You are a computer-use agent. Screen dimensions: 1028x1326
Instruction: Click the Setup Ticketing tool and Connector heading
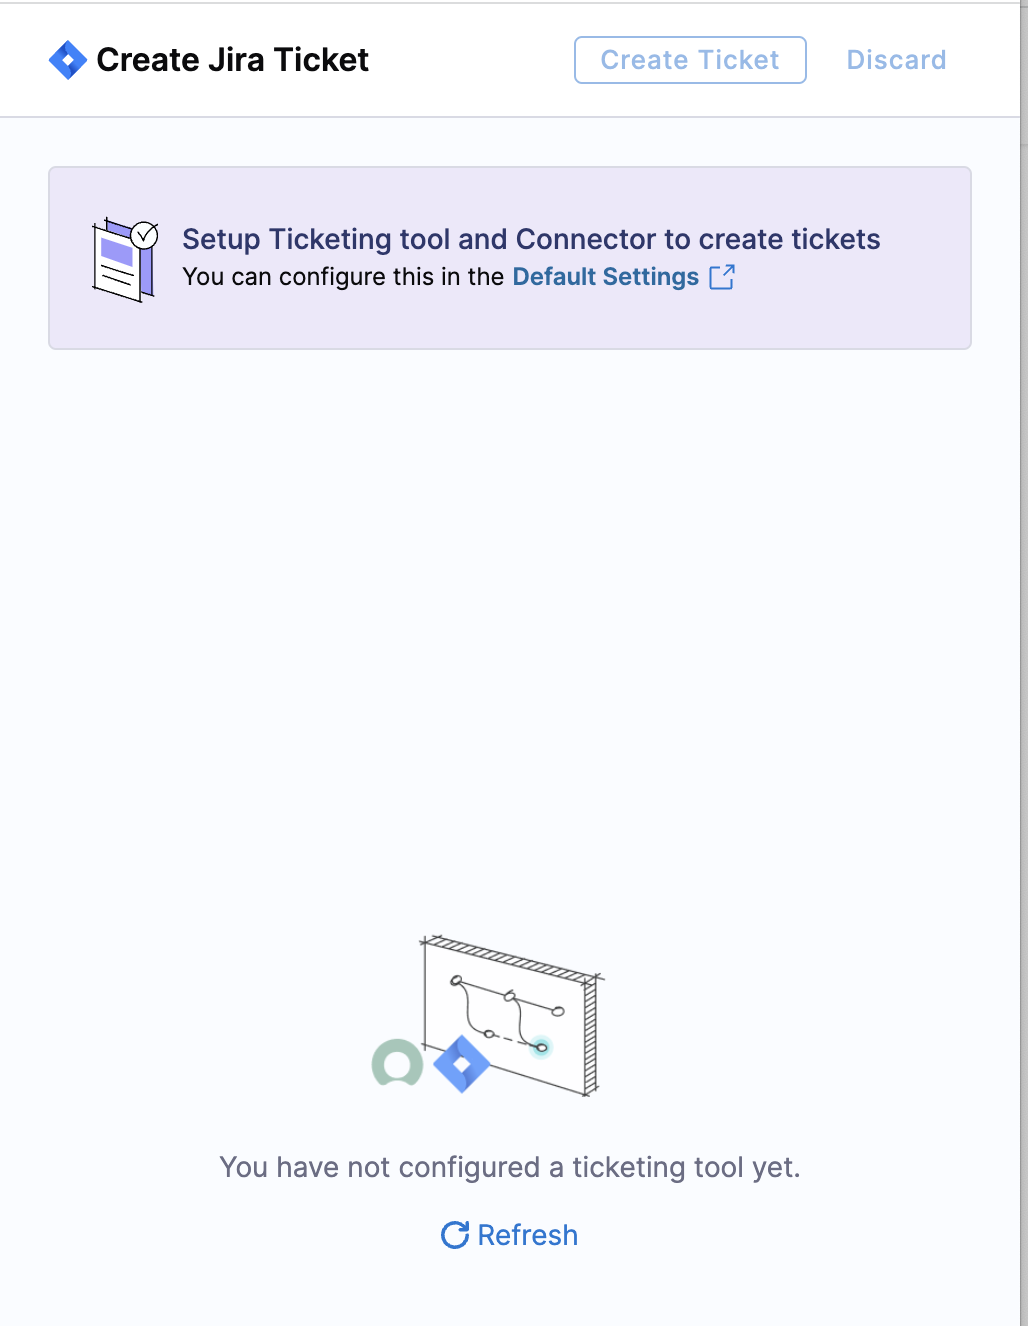[x=531, y=239]
